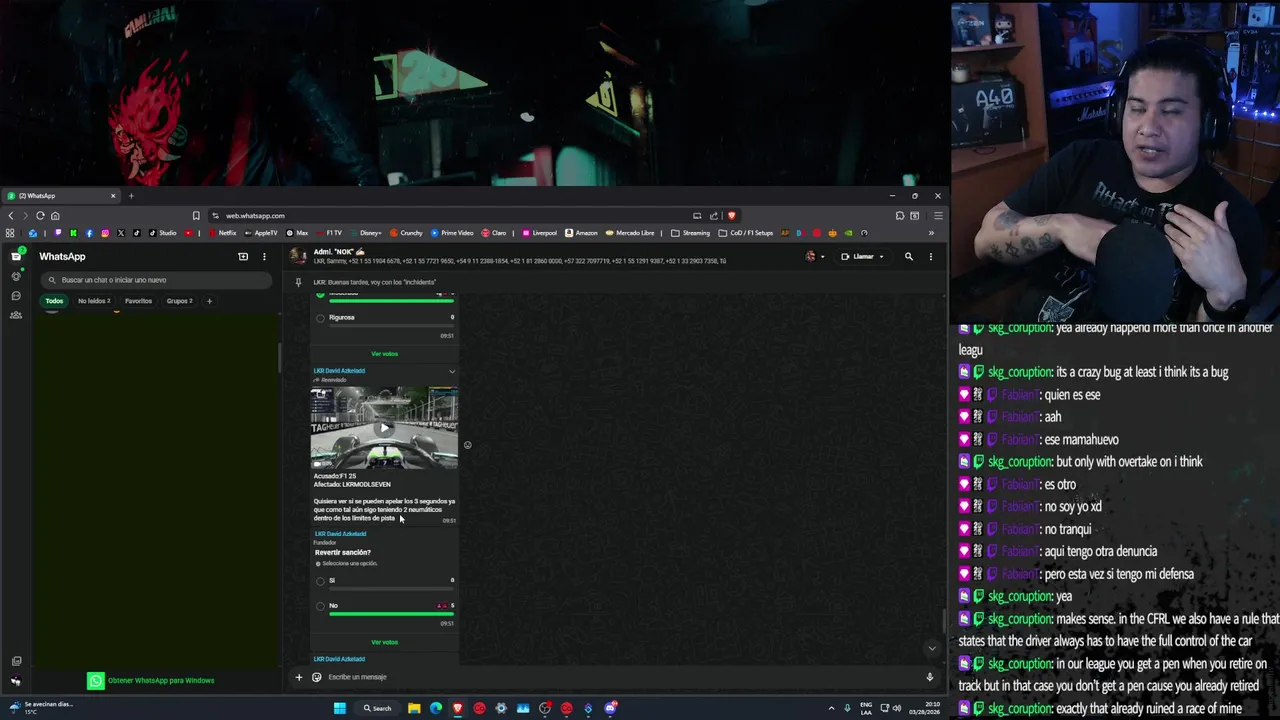Screen dimensions: 1280x720
Task: Open the WhatsApp Chats sidebar icon
Action: coord(16,257)
